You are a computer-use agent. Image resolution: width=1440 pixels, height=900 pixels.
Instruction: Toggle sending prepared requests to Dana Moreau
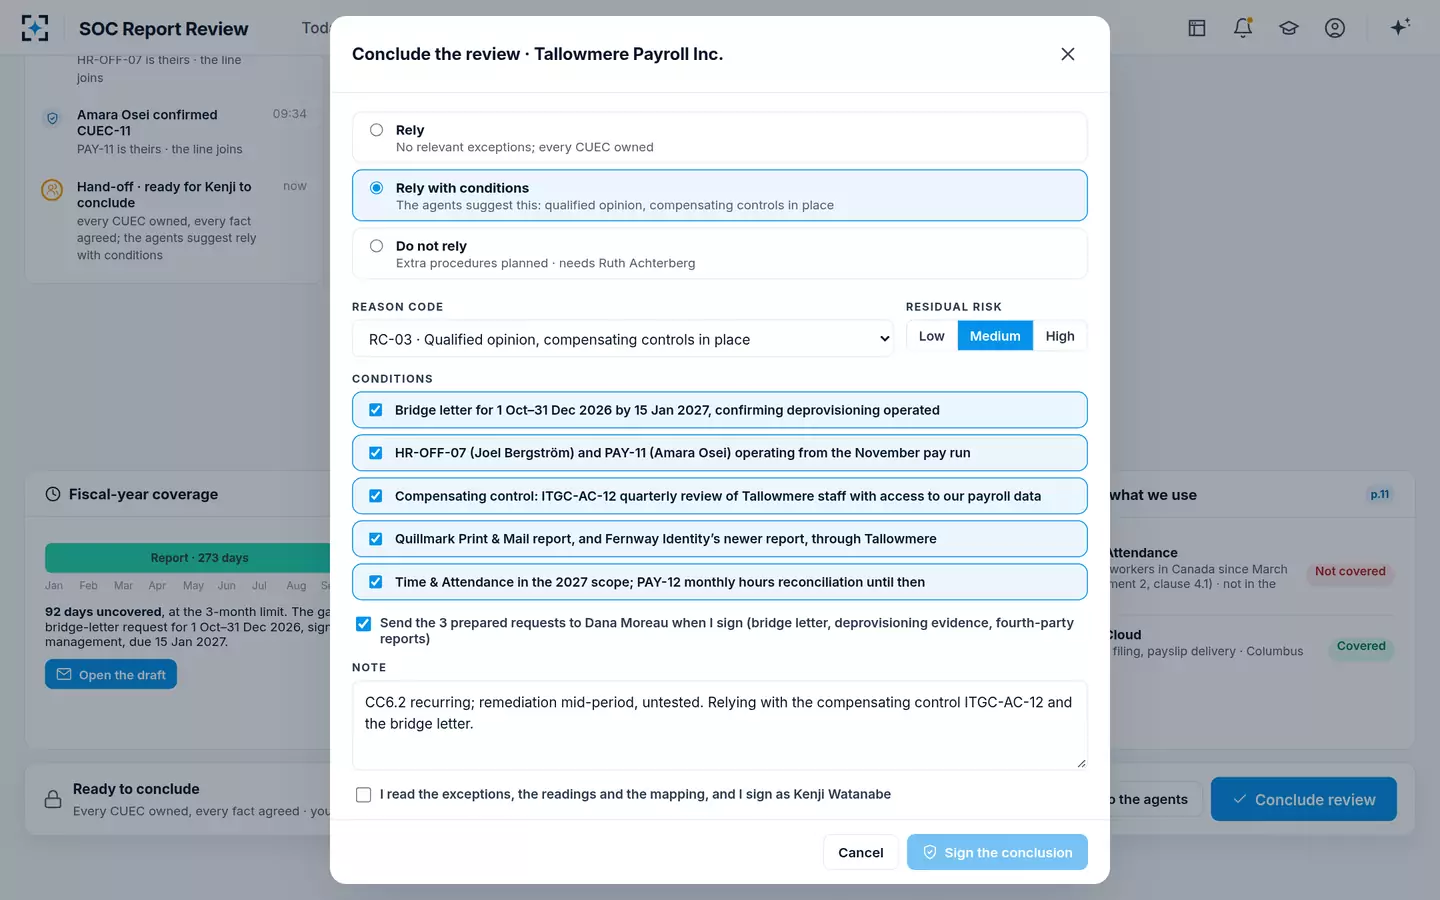364,624
